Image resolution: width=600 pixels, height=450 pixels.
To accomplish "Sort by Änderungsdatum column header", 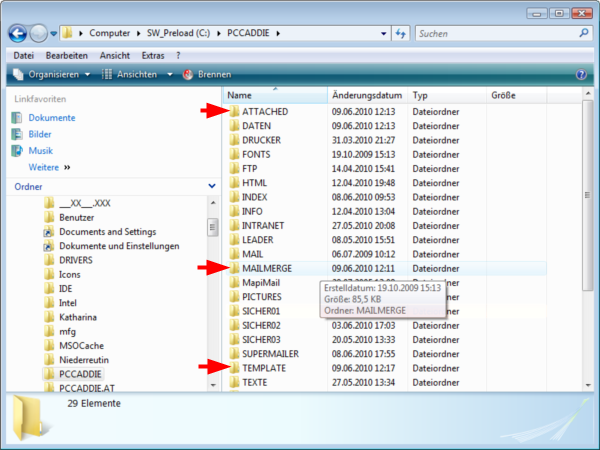I will [367, 95].
